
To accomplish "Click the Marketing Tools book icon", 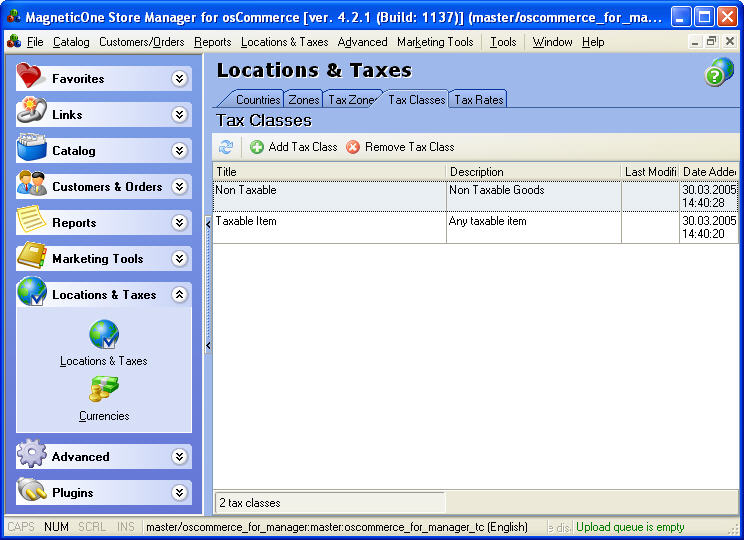I will [31, 255].
